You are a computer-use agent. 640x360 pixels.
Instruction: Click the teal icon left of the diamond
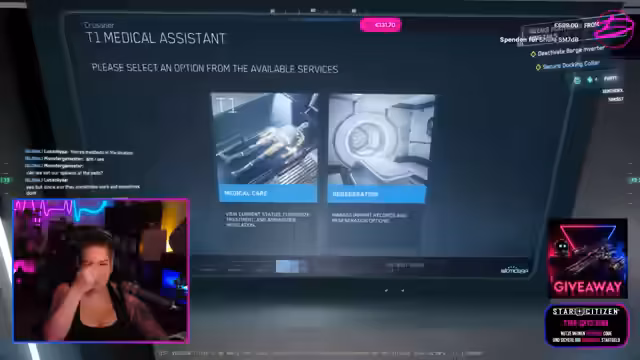tap(577, 80)
